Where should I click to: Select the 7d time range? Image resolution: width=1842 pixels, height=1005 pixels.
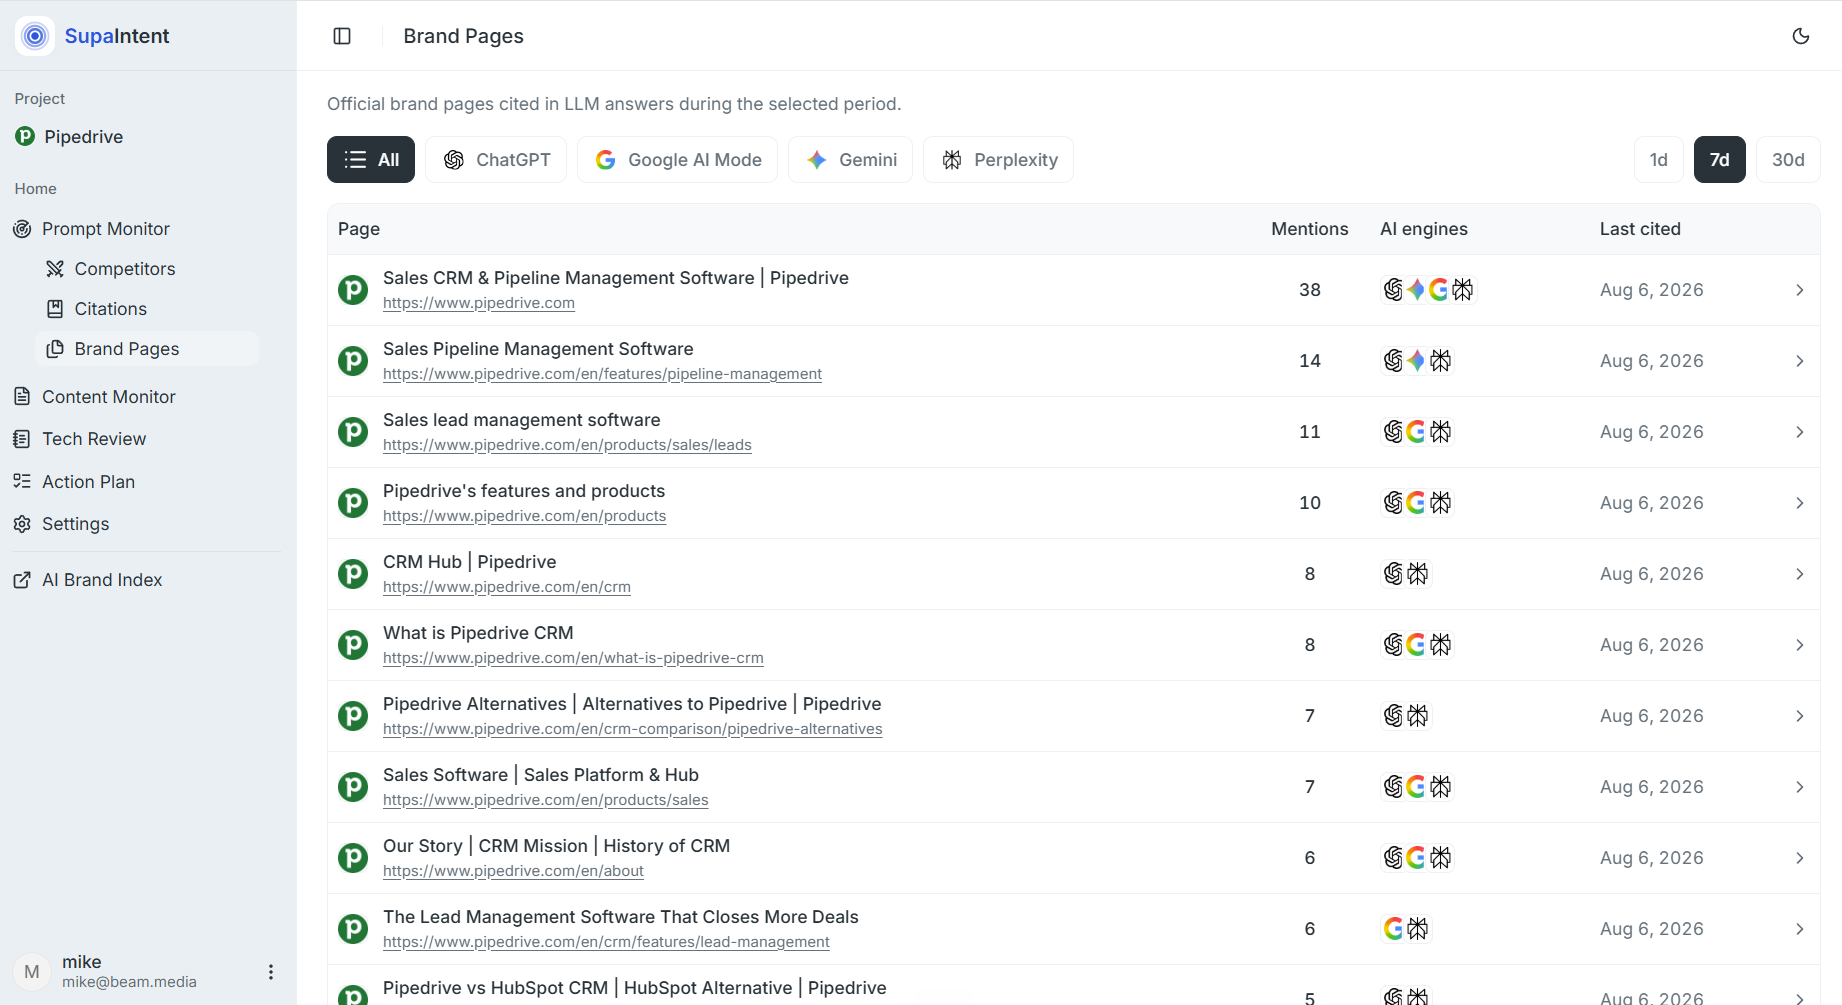pyautogui.click(x=1720, y=160)
